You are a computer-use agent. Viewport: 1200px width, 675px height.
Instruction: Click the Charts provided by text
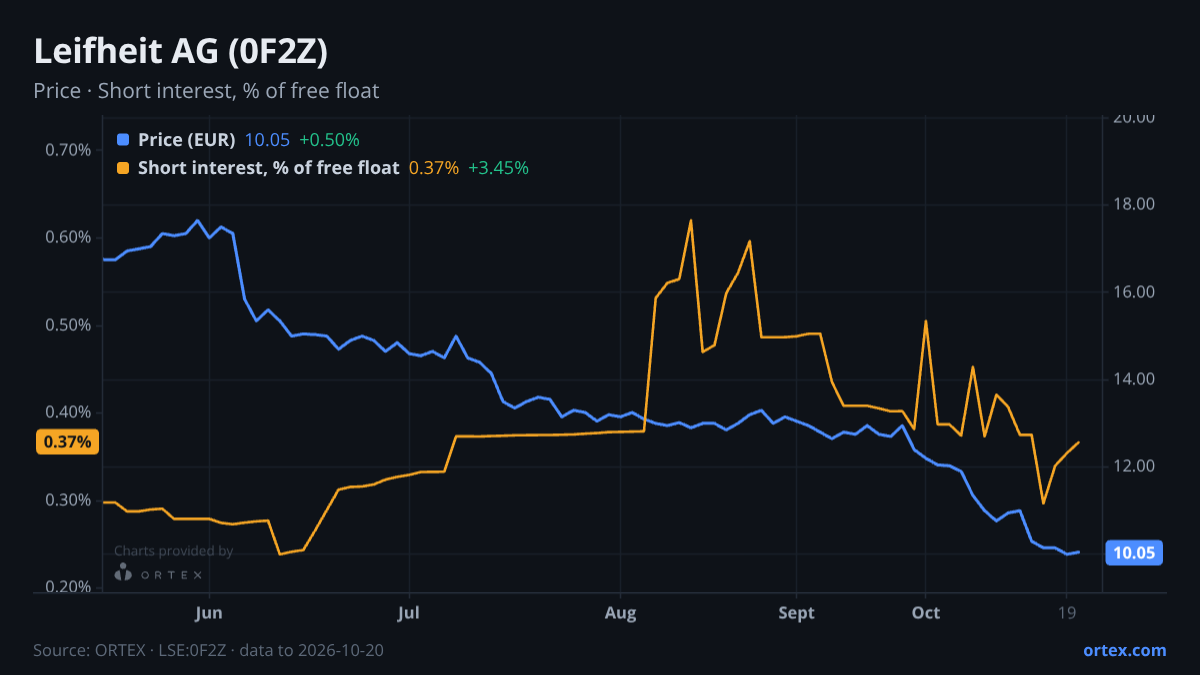tap(173, 550)
